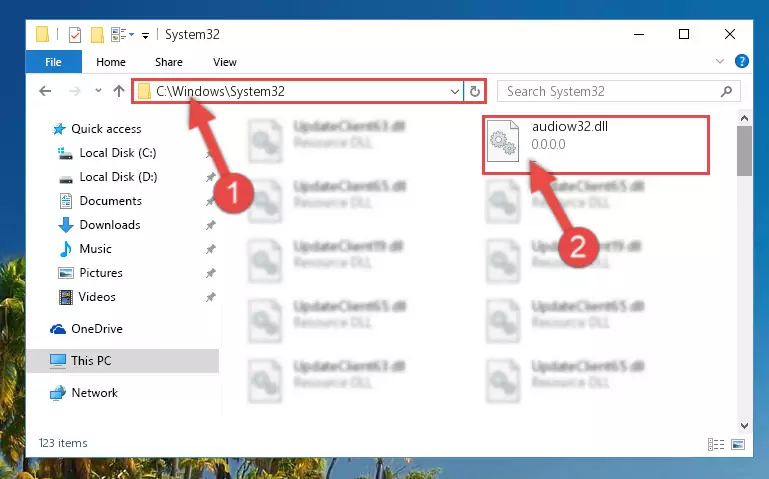769x479 pixels.
Task: Switch to the Home ribbon tab
Action: point(111,62)
